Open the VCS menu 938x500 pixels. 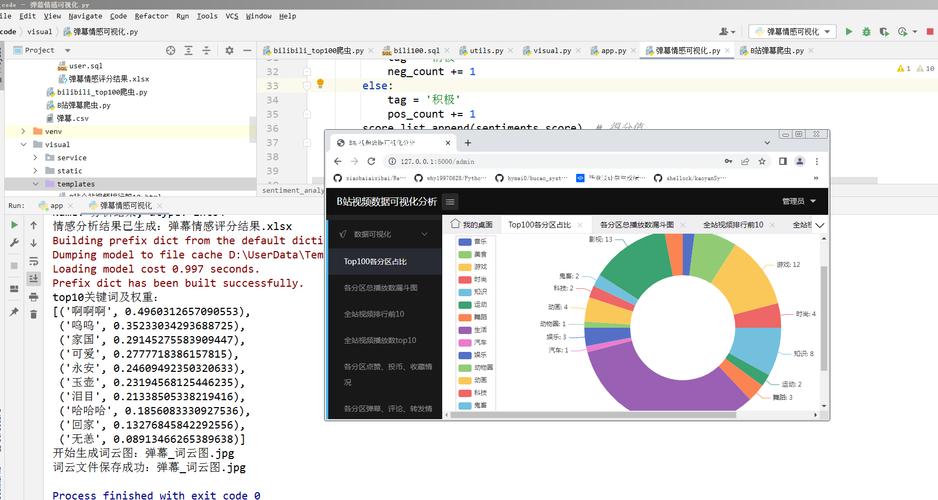point(232,16)
